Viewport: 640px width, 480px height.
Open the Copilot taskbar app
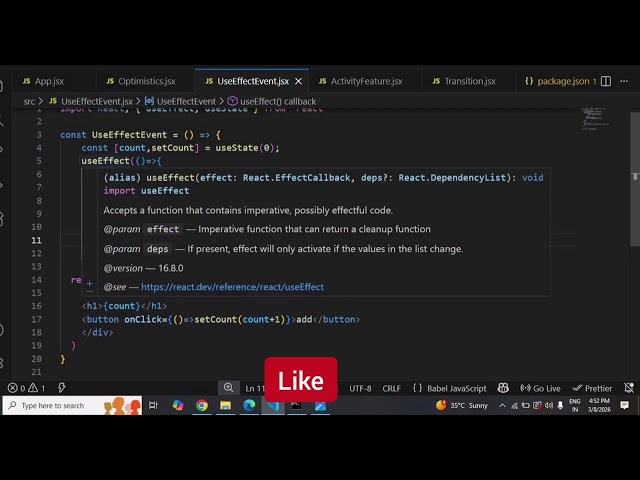point(178,405)
